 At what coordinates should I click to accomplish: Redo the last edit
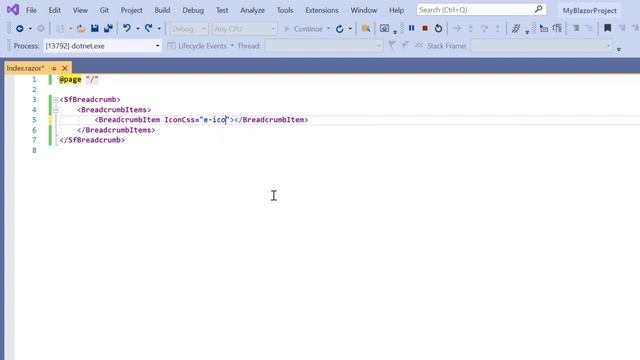click(x=149, y=29)
